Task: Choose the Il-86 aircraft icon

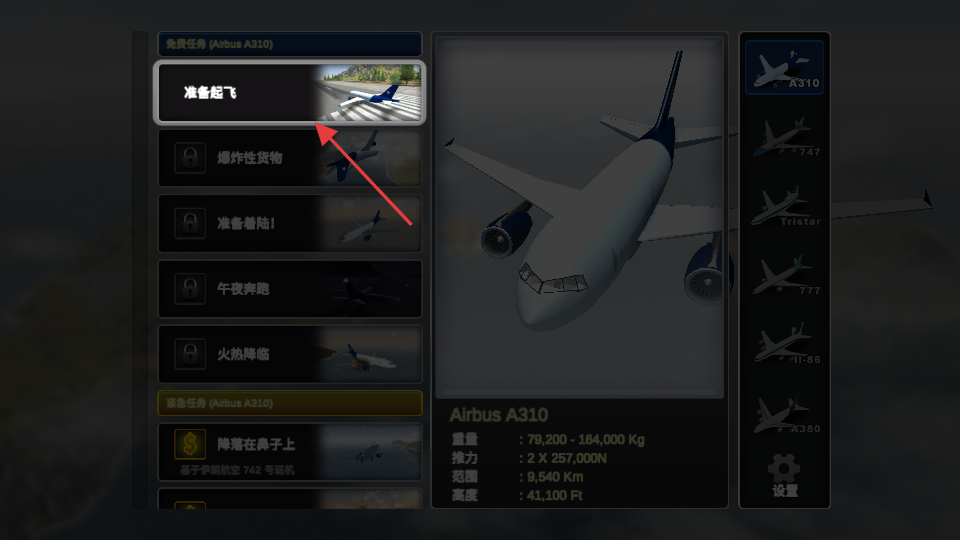Action: click(784, 345)
